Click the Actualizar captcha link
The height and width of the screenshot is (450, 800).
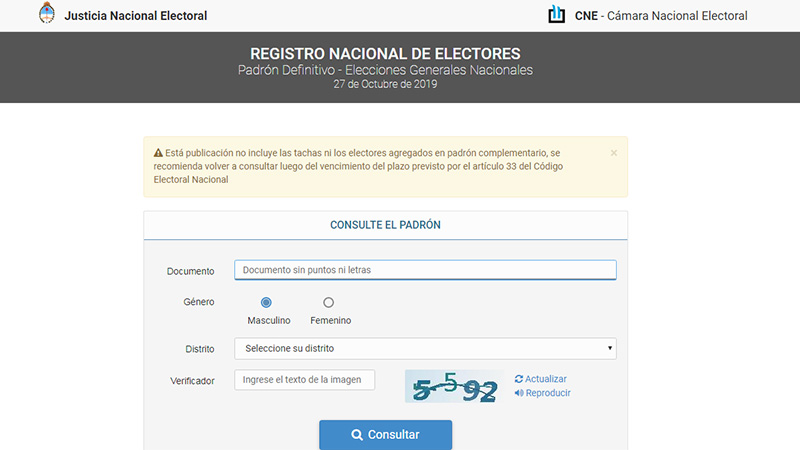point(545,379)
